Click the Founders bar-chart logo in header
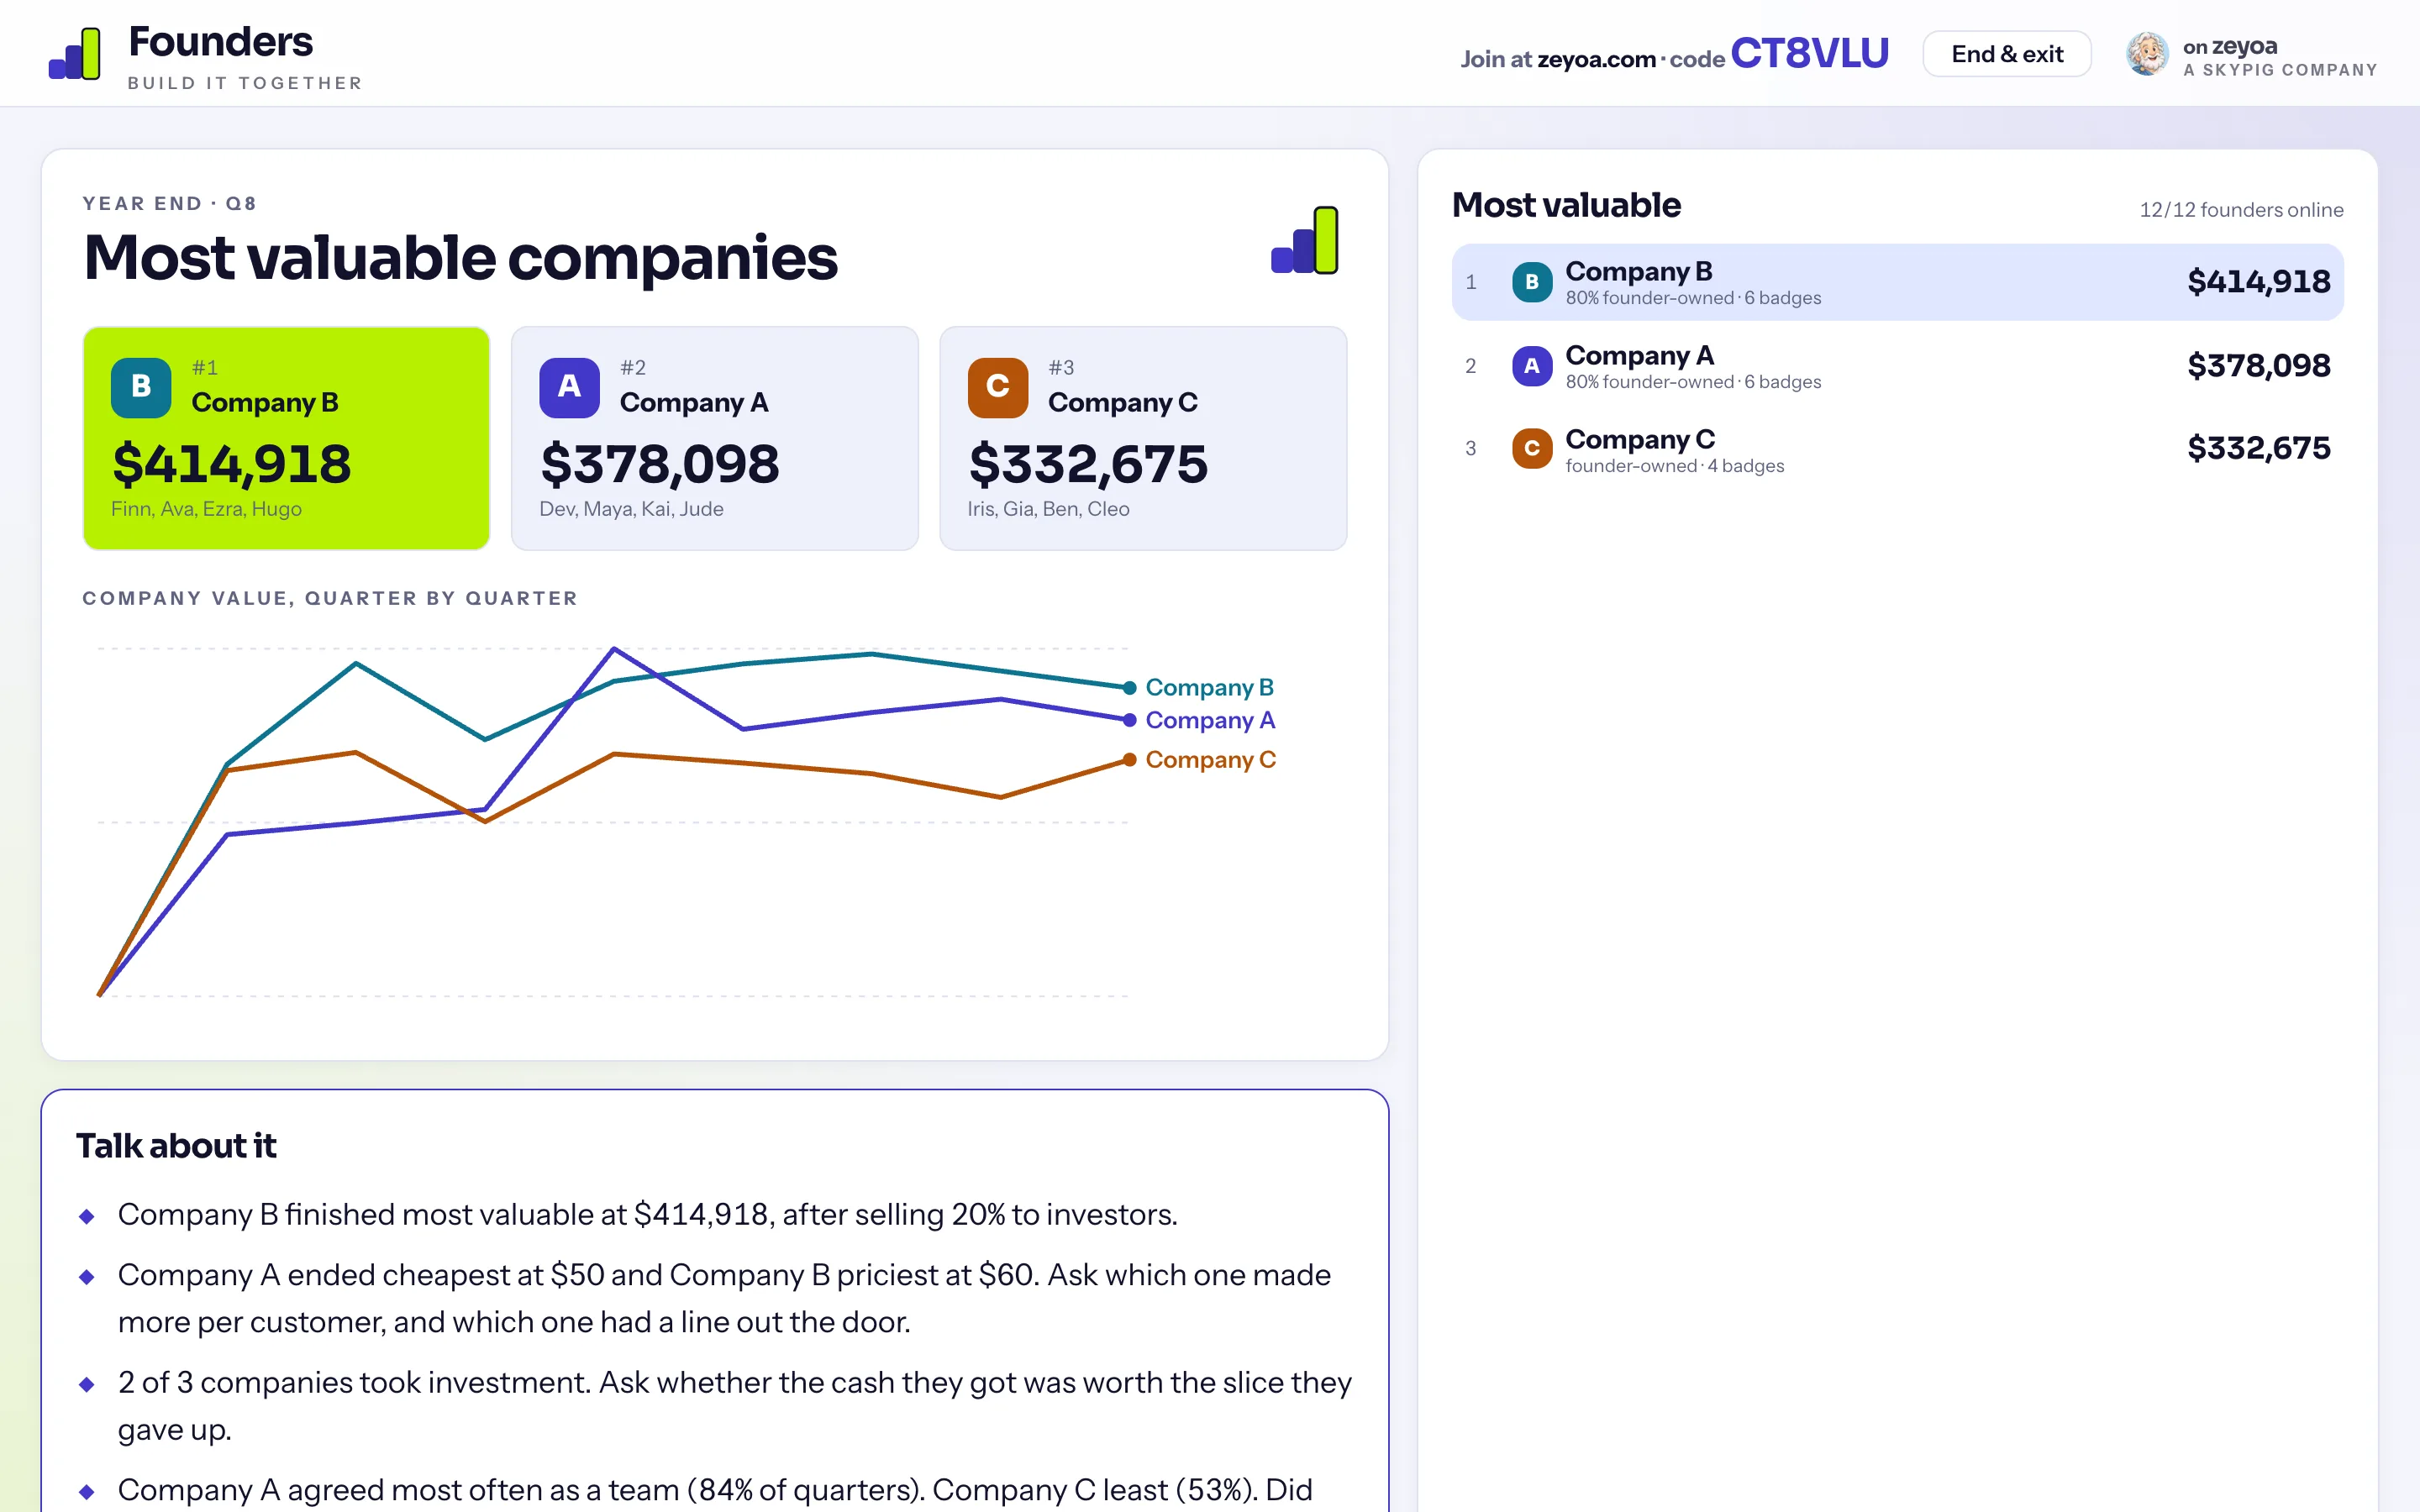Viewport: 2420px width, 1512px height. pyautogui.click(x=75, y=54)
